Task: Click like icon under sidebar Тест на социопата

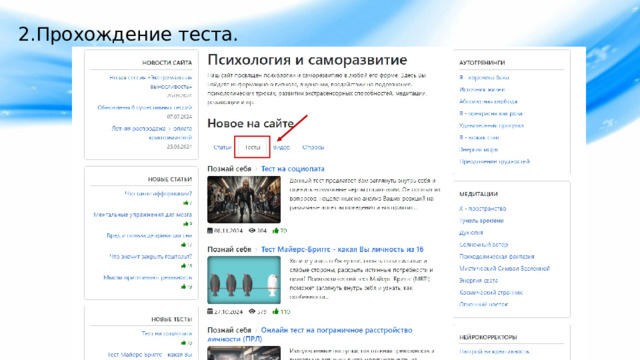Action: tap(184, 343)
